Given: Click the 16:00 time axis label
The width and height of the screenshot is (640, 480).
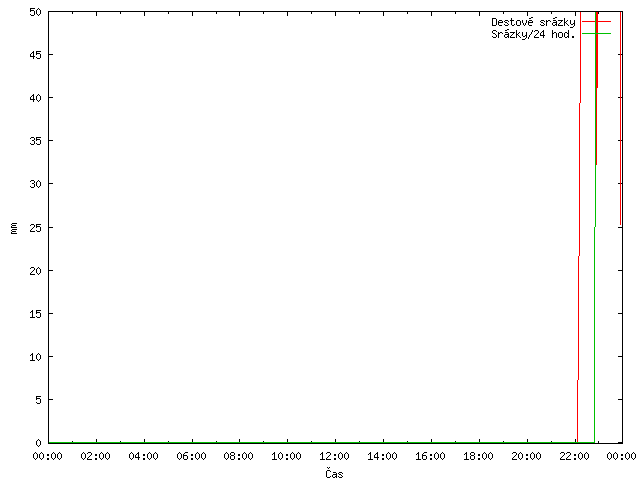Looking at the screenshot, I should [x=431, y=456].
